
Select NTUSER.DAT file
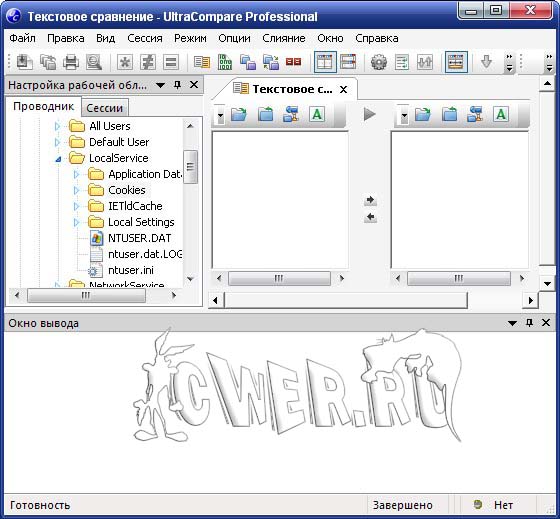[x=139, y=238]
